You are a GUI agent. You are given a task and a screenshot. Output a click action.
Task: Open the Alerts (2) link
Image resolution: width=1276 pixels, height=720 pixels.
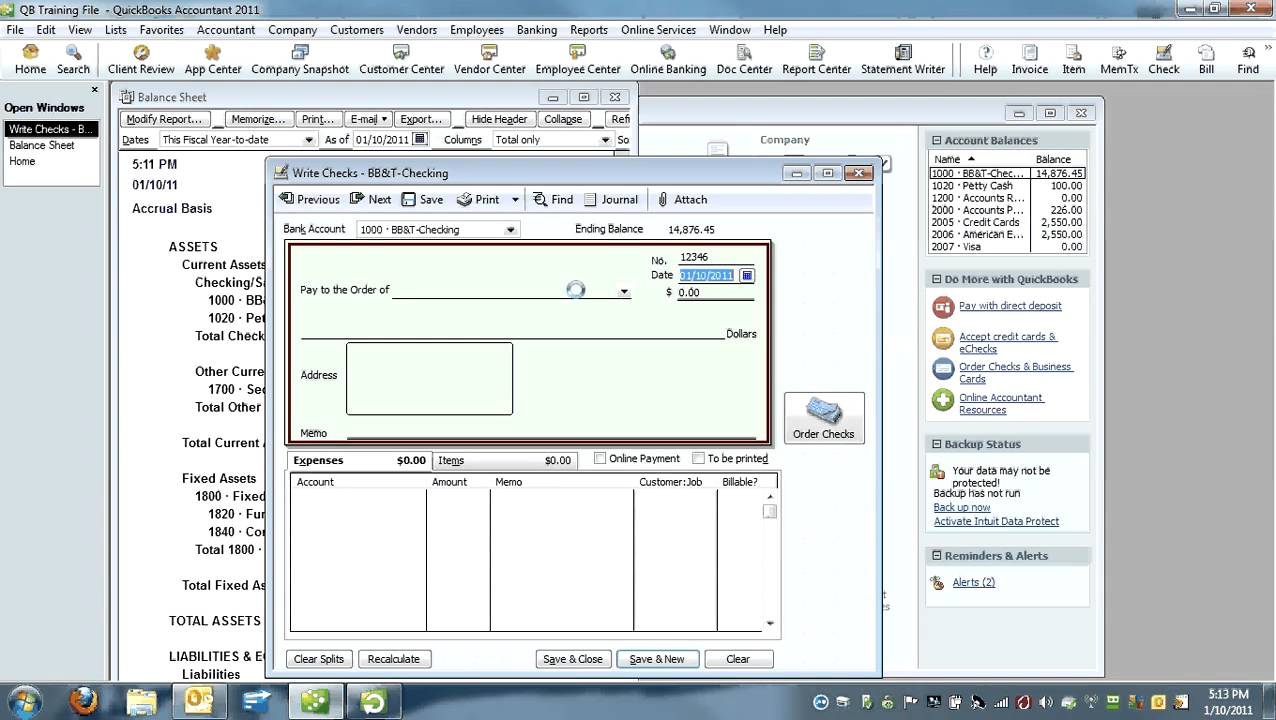tap(974, 582)
